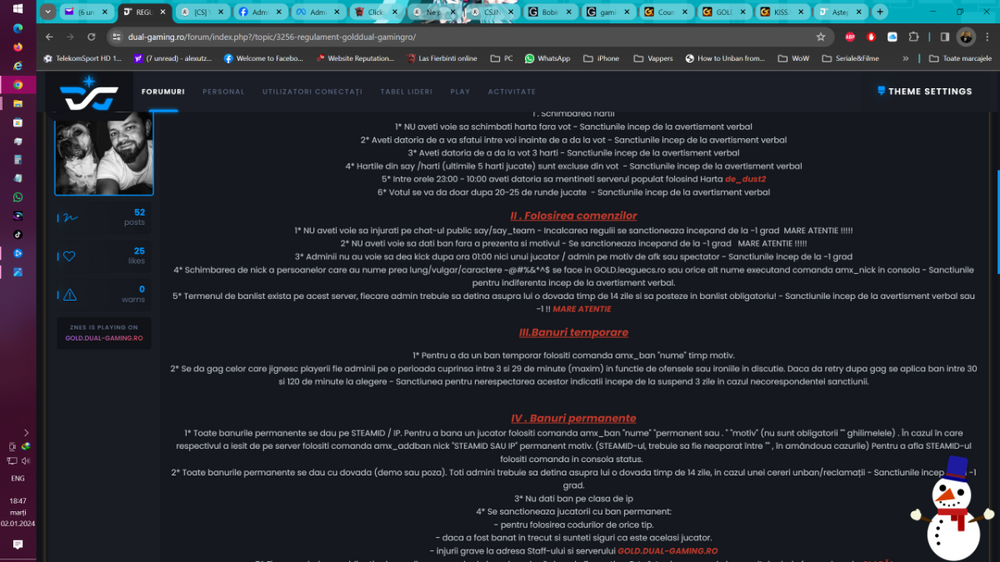Open a new browser tab
1000x562 pixels.
coord(880,11)
